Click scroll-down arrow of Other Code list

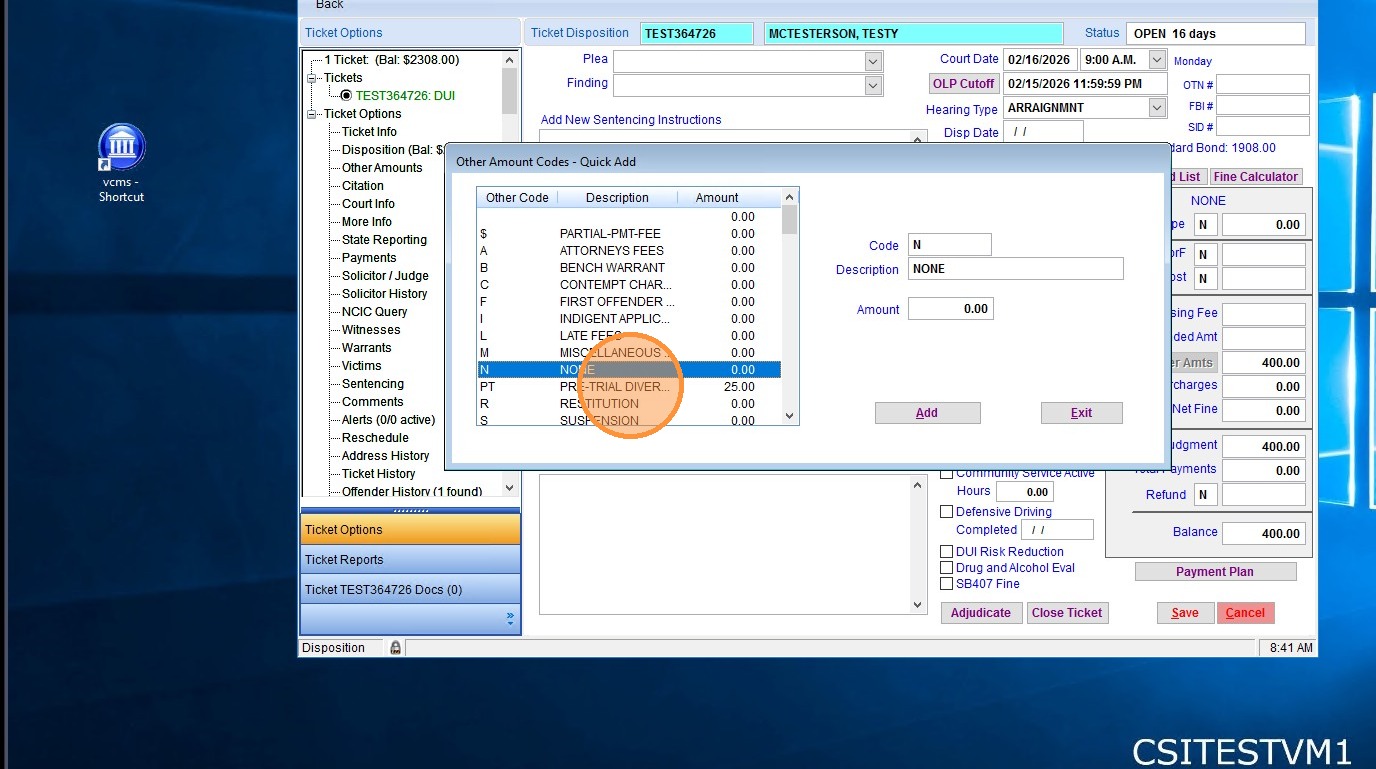click(x=789, y=416)
